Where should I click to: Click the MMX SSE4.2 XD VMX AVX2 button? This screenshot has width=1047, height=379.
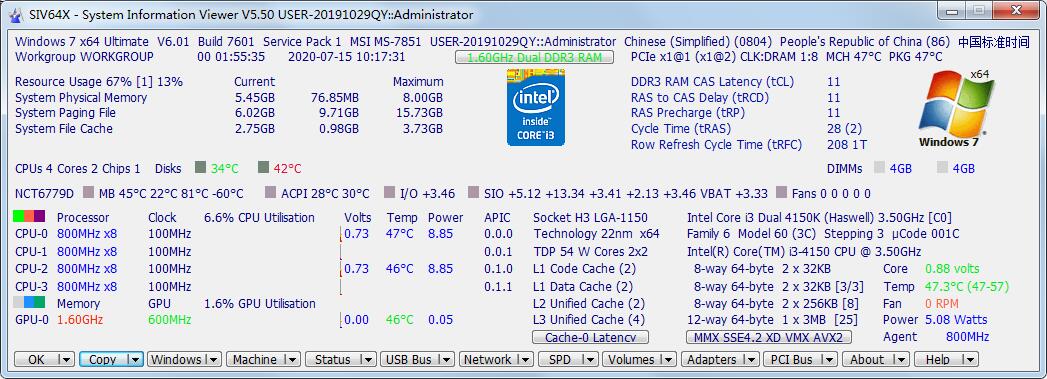[769, 337]
